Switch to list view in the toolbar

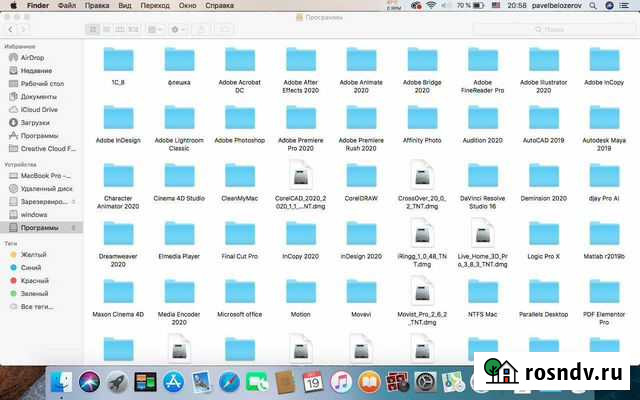(106, 30)
